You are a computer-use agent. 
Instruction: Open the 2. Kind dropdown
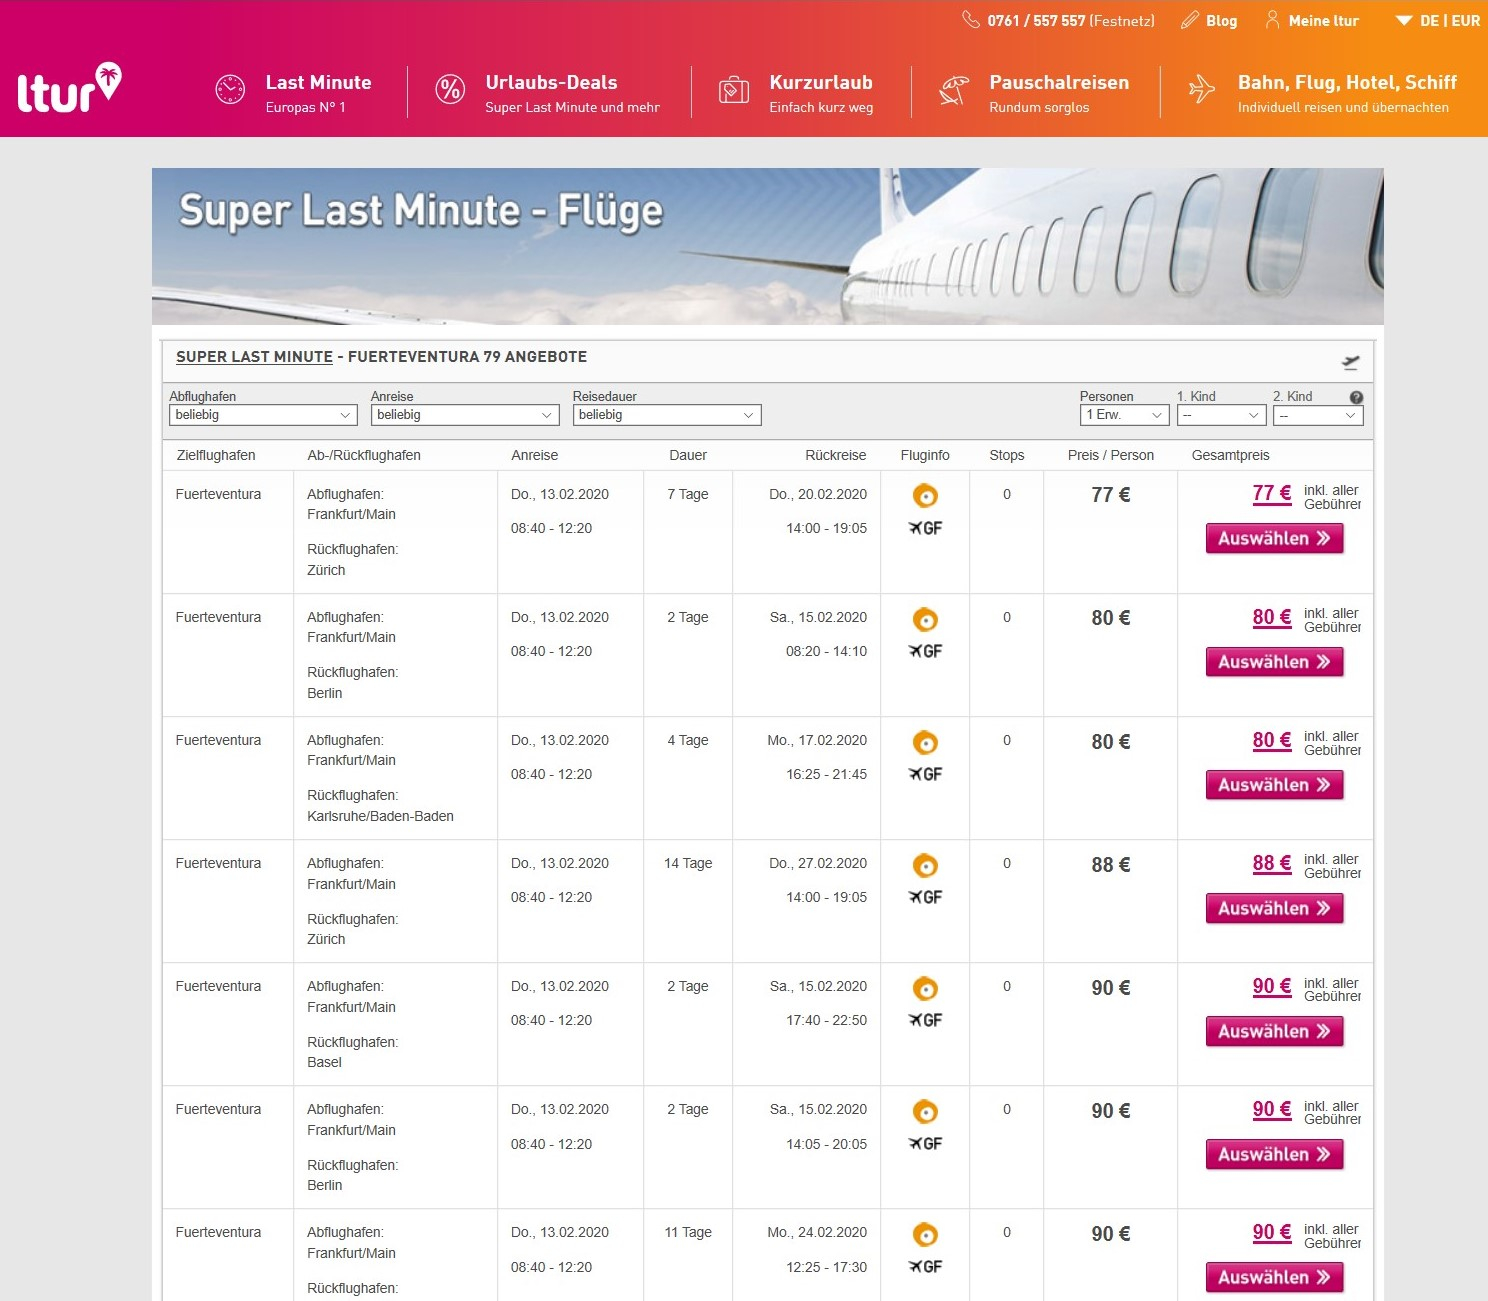(1318, 415)
